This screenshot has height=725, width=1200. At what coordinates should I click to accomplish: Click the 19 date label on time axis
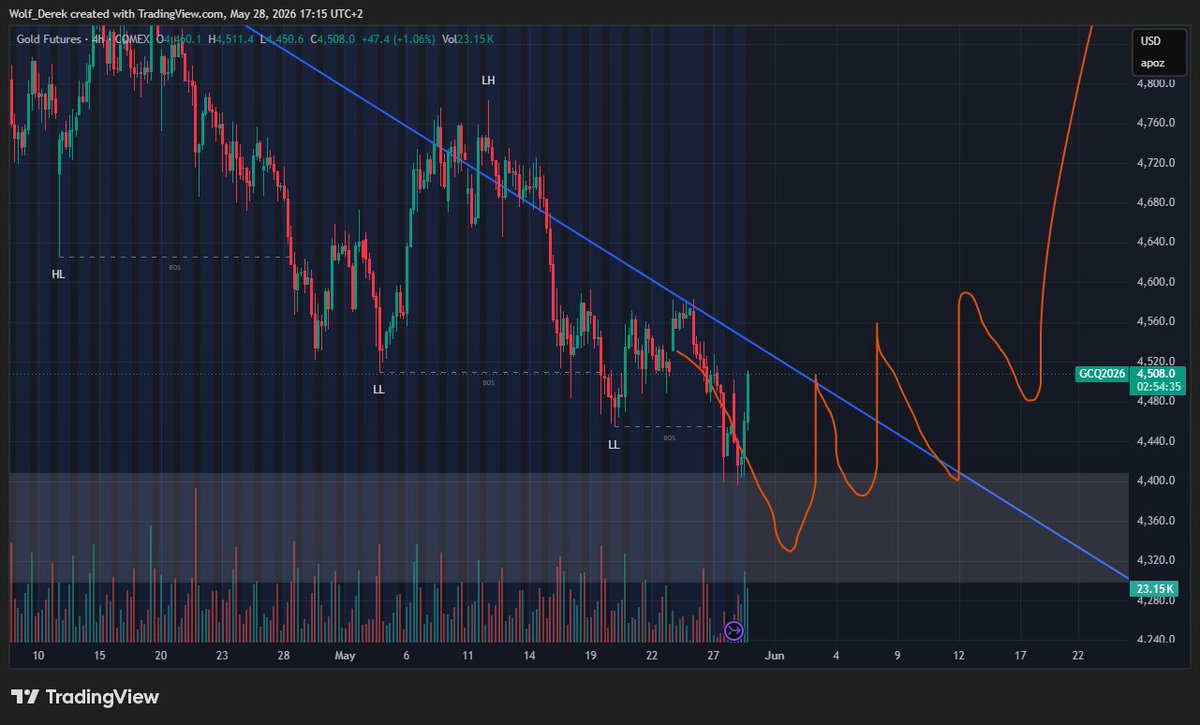pos(591,656)
